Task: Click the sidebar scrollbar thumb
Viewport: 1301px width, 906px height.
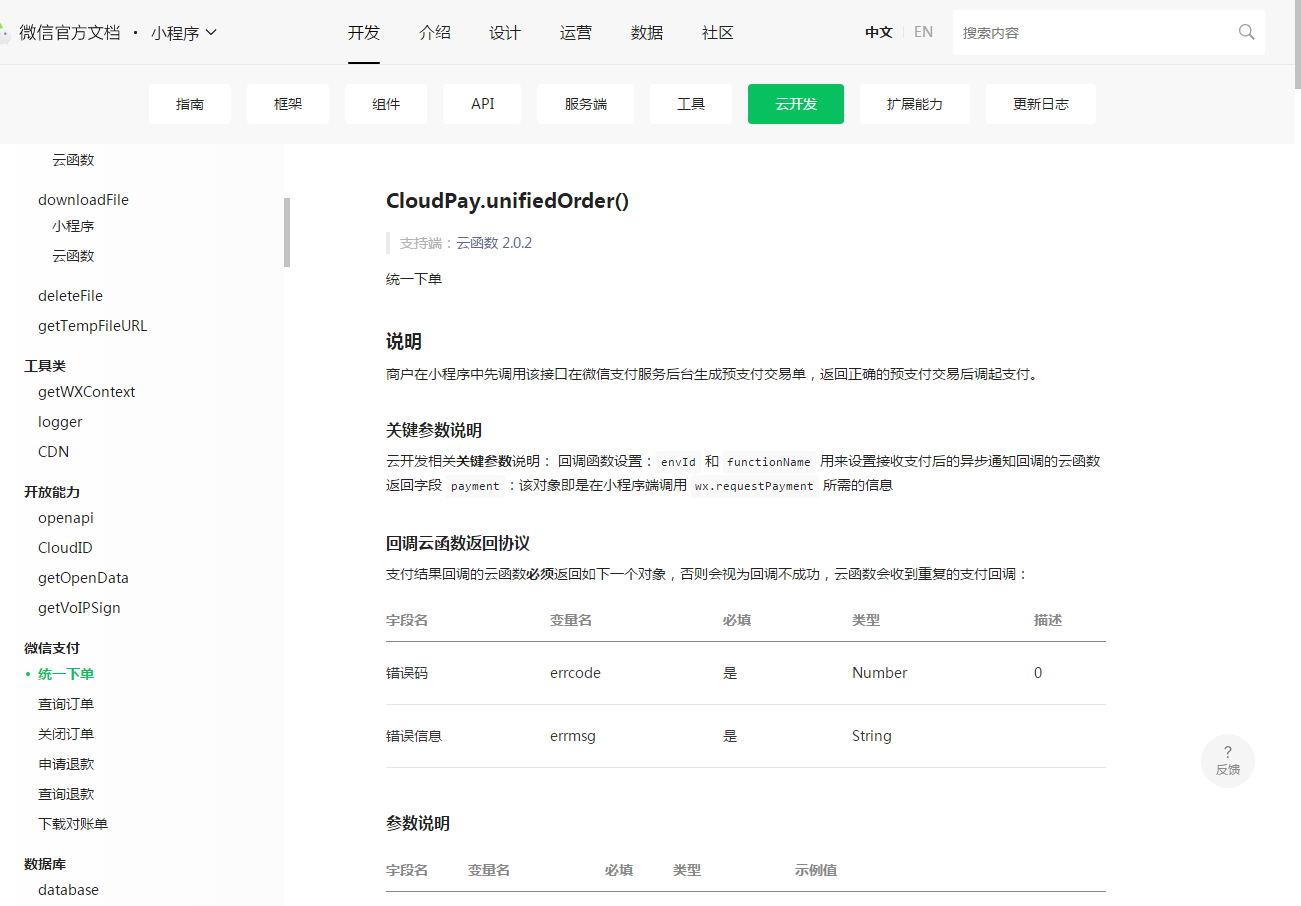Action: point(287,232)
